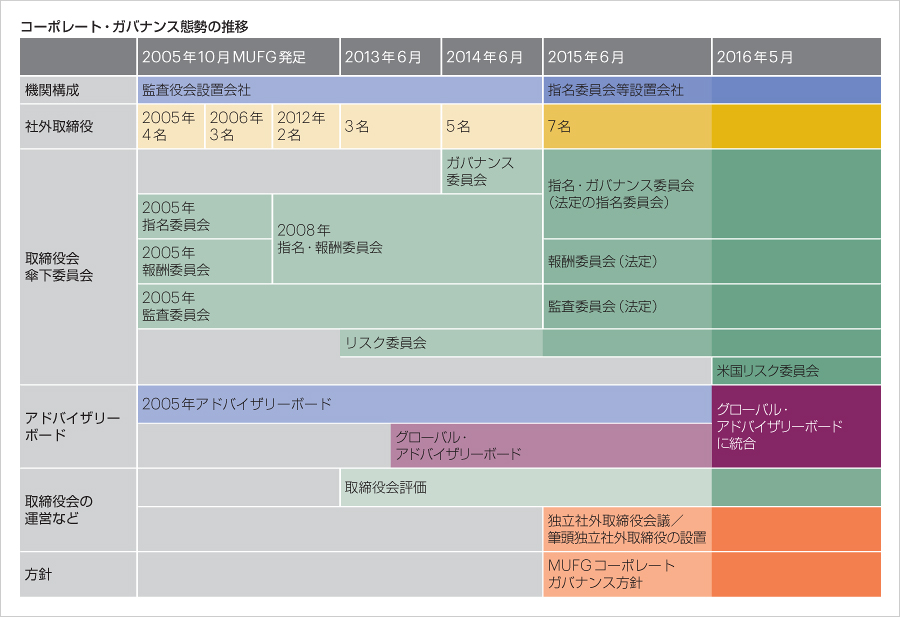Select the 2005年10月MUFG発足 column header
The image size is (900, 617).
click(x=238, y=57)
